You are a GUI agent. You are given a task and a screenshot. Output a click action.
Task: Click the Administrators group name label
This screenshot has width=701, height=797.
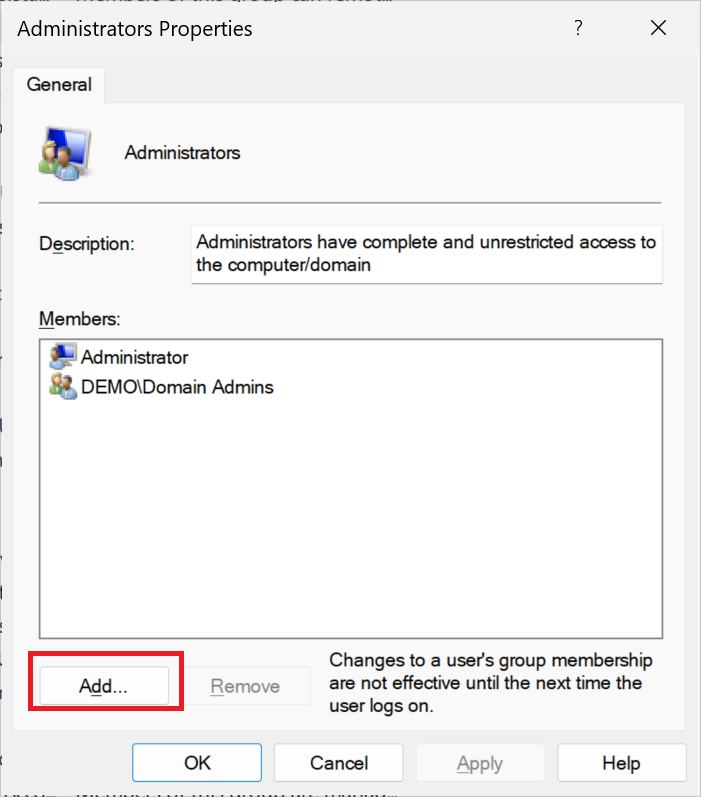click(x=182, y=152)
